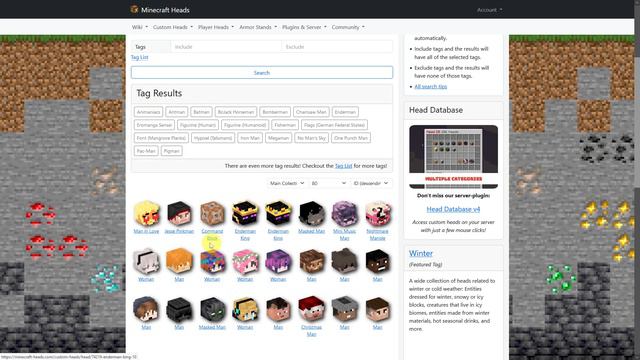Select the orange-haired Man head image

coord(179,261)
